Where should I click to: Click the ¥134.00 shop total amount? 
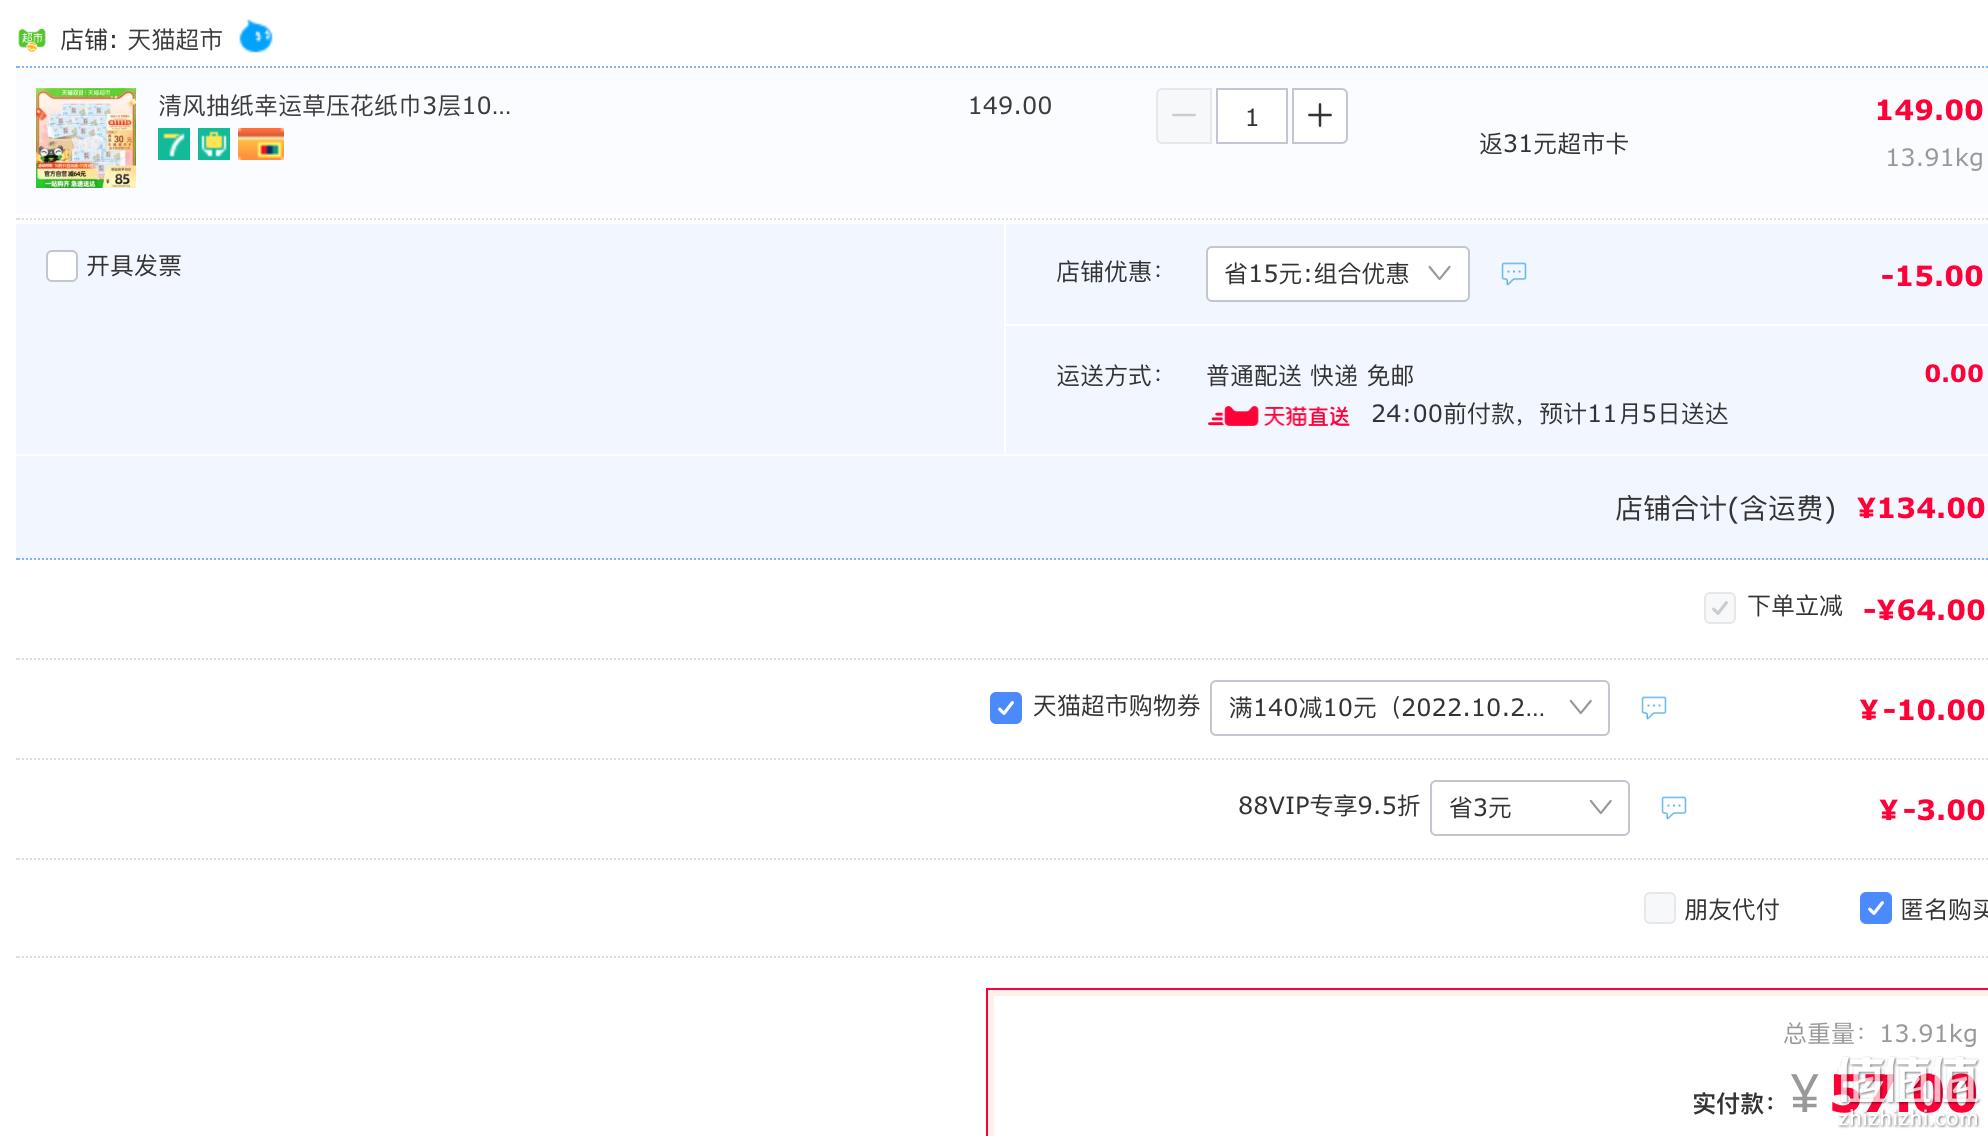pos(1920,509)
